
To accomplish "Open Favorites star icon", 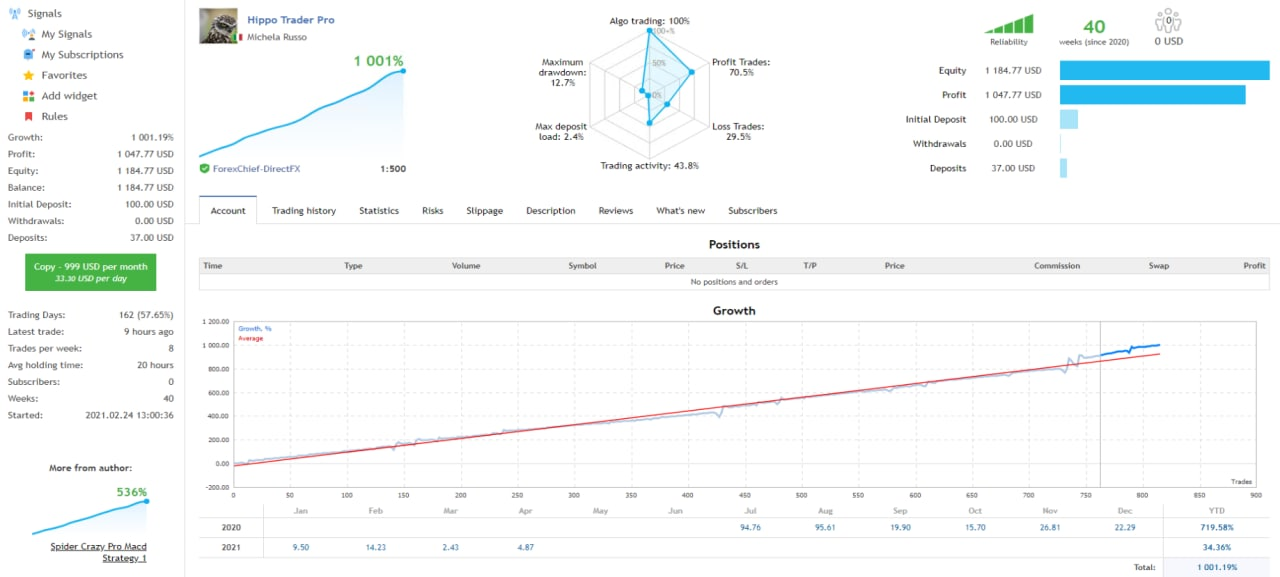I will pos(28,75).
